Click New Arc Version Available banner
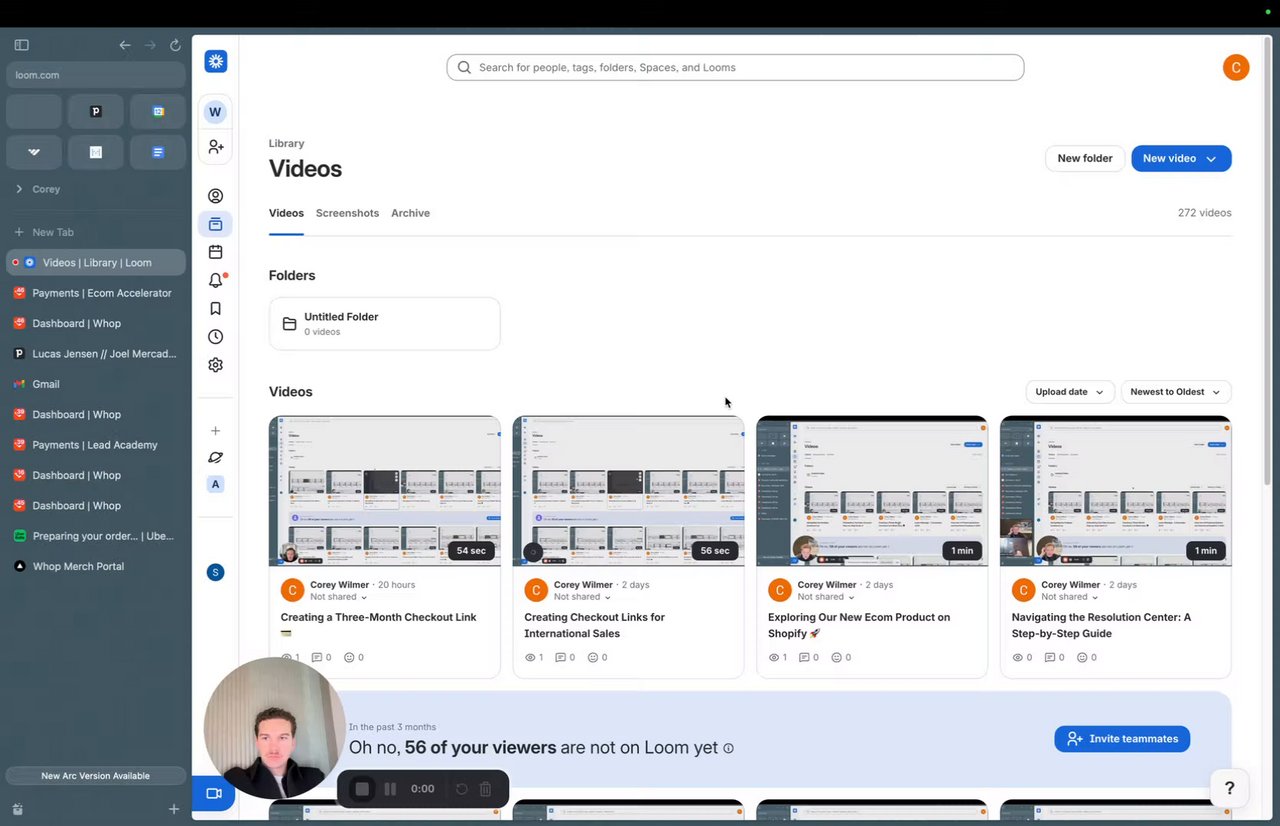This screenshot has height=826, width=1280. (x=96, y=776)
